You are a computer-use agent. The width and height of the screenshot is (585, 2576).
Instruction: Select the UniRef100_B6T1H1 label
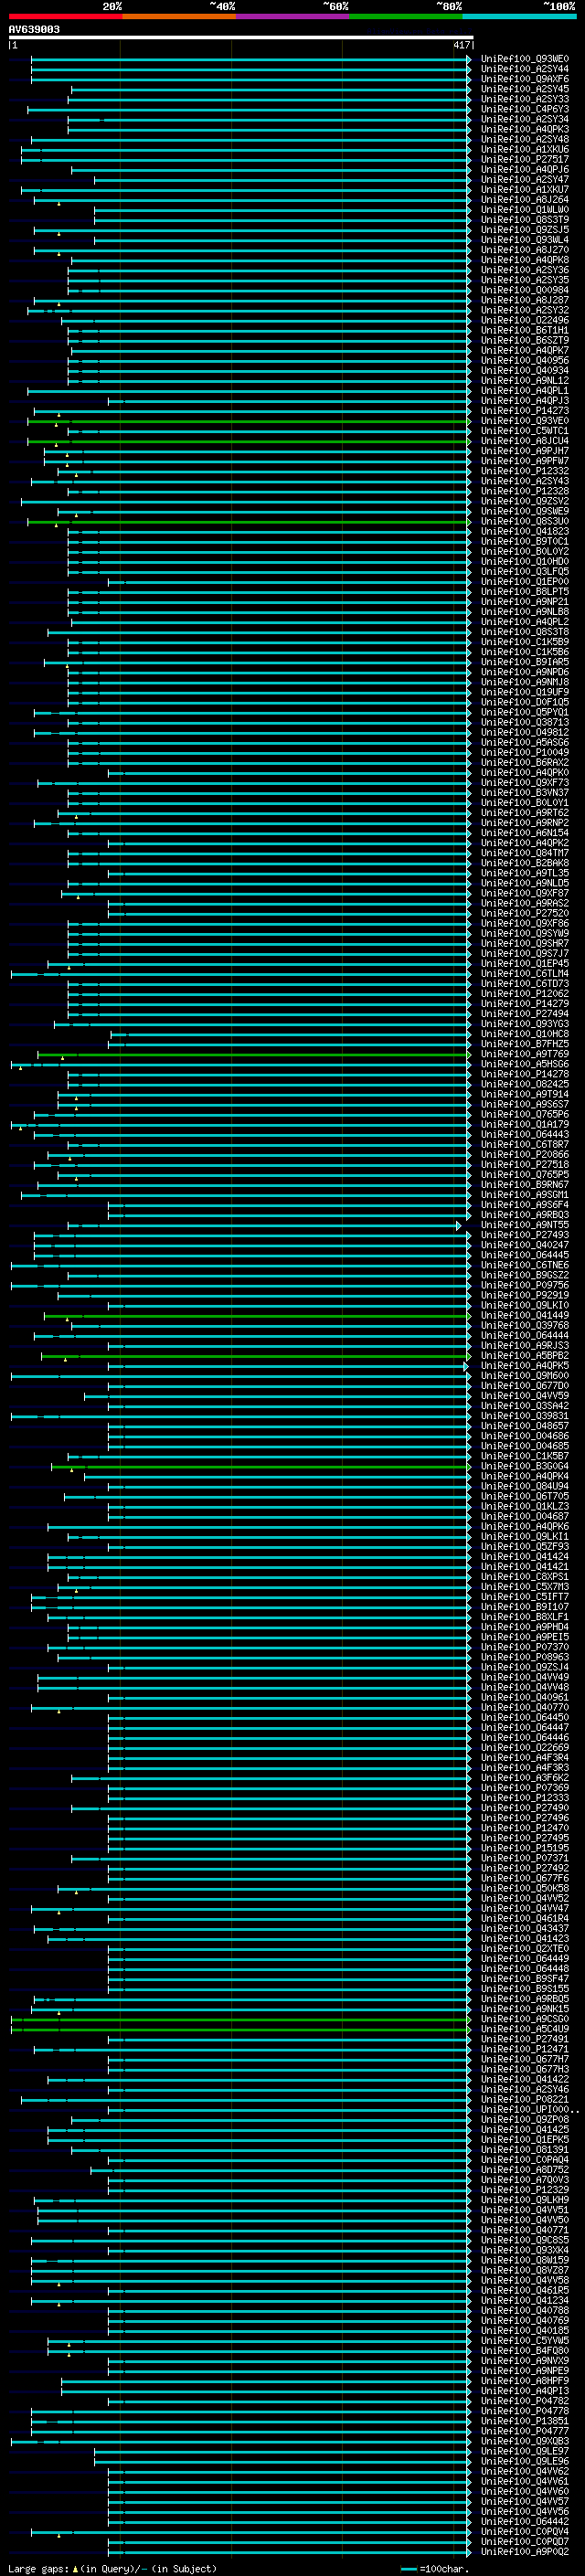click(x=524, y=331)
